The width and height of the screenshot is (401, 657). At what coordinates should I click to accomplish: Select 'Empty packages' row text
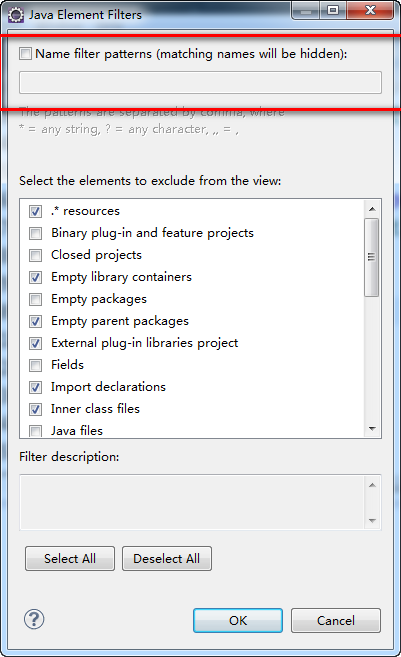click(x=99, y=299)
